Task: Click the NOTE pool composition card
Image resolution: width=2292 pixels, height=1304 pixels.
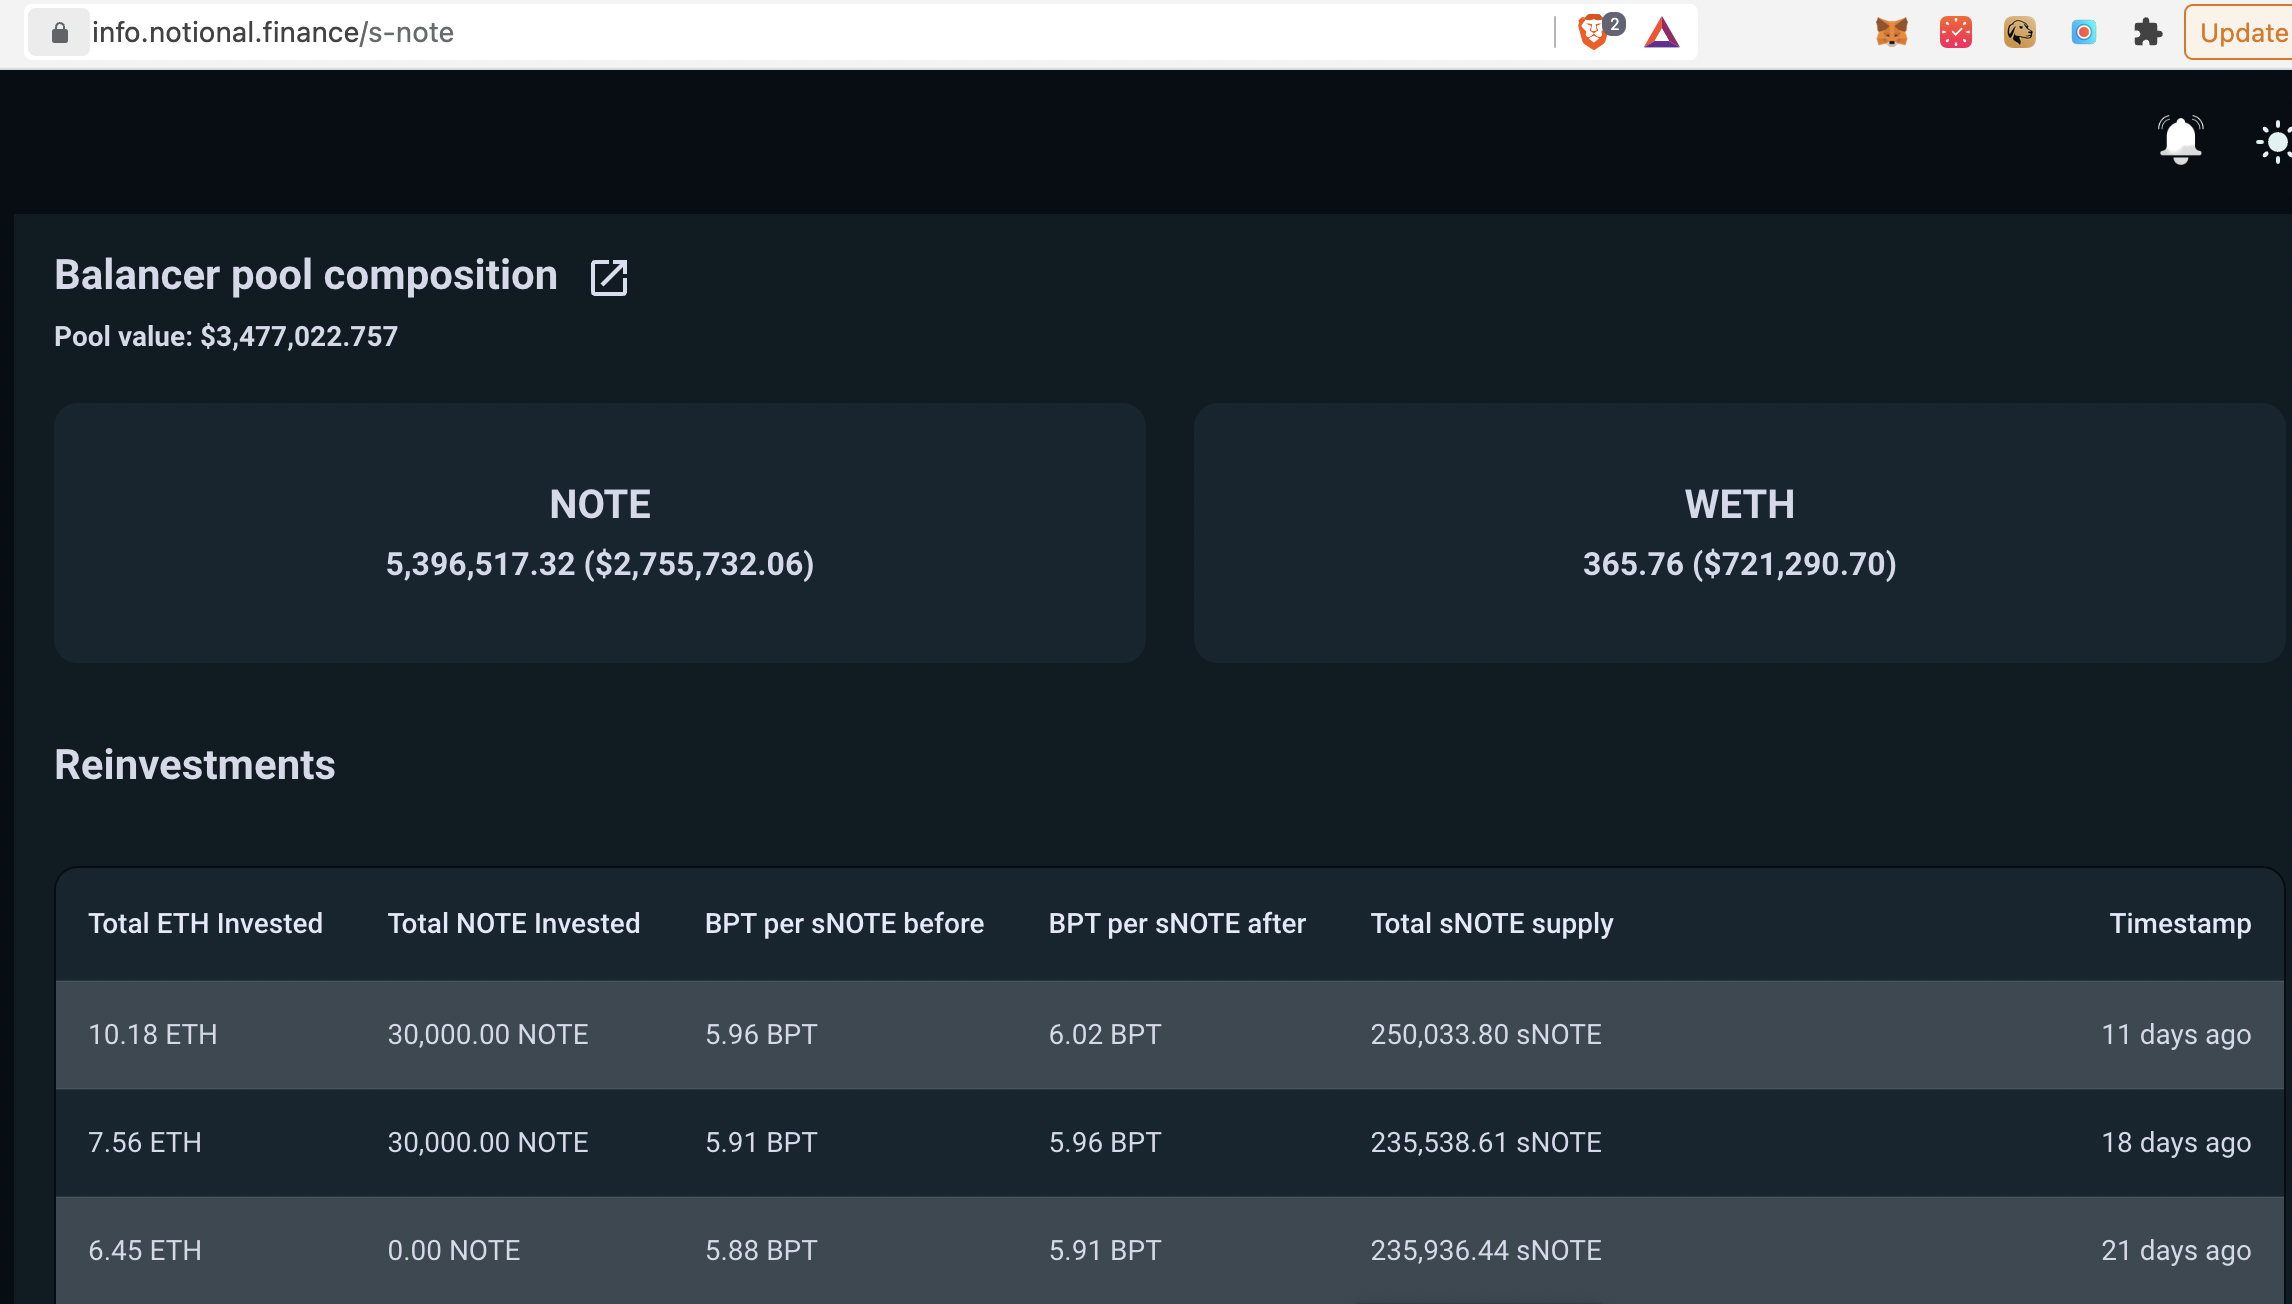Action: pos(600,533)
